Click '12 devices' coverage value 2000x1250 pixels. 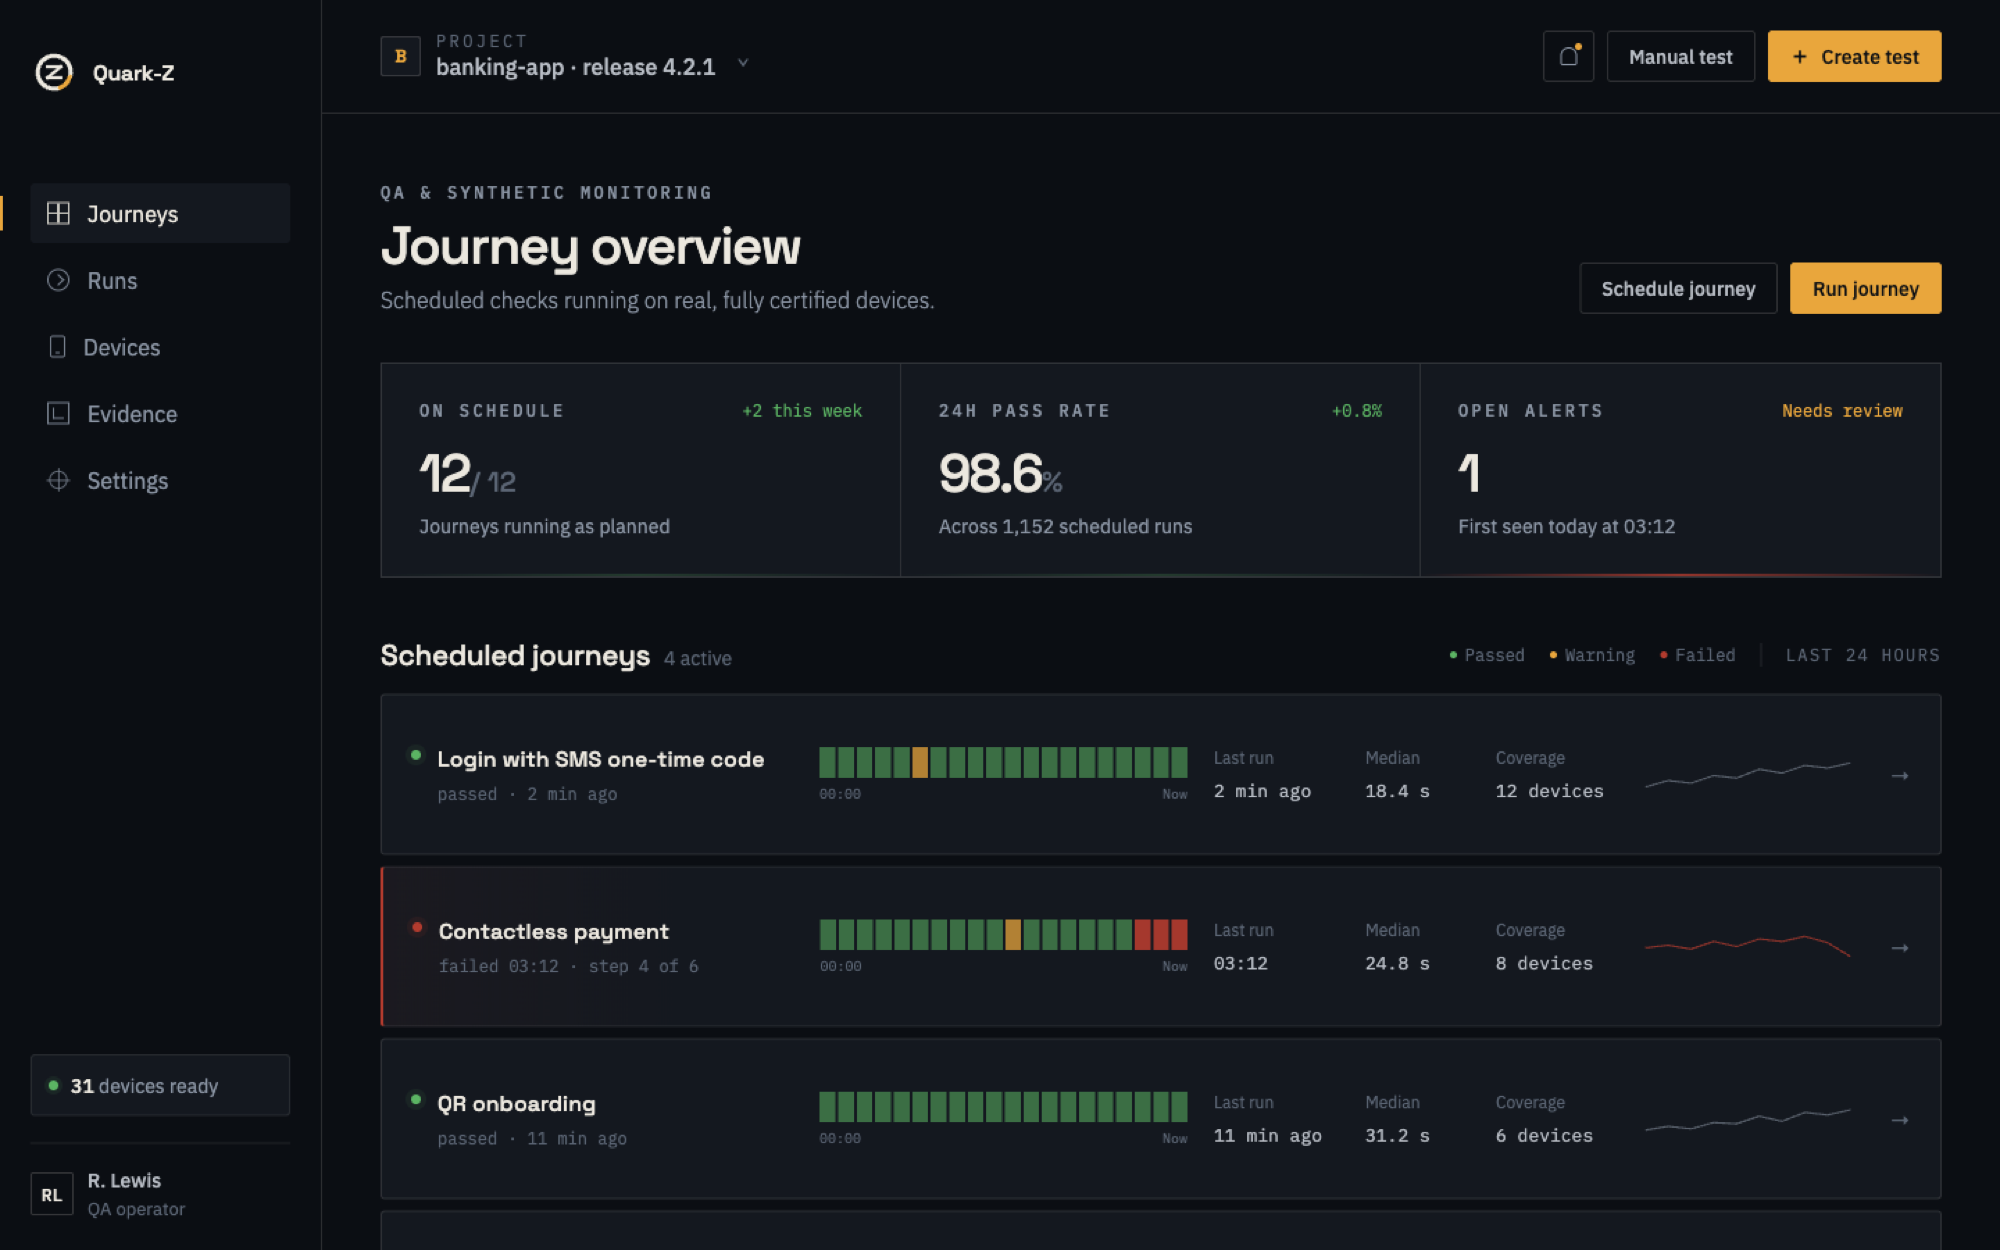[x=1549, y=791]
